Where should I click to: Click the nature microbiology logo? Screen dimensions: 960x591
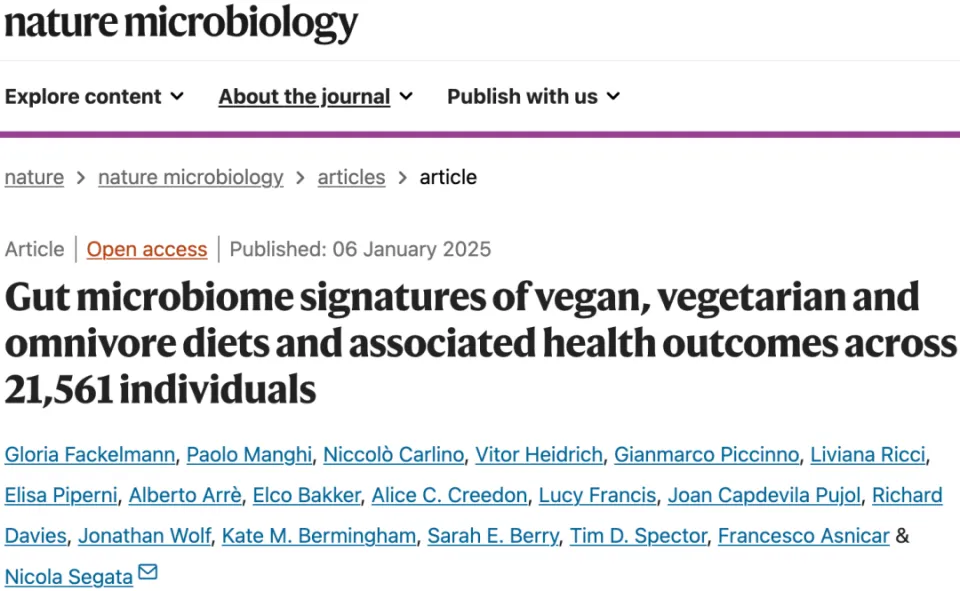(x=181, y=23)
